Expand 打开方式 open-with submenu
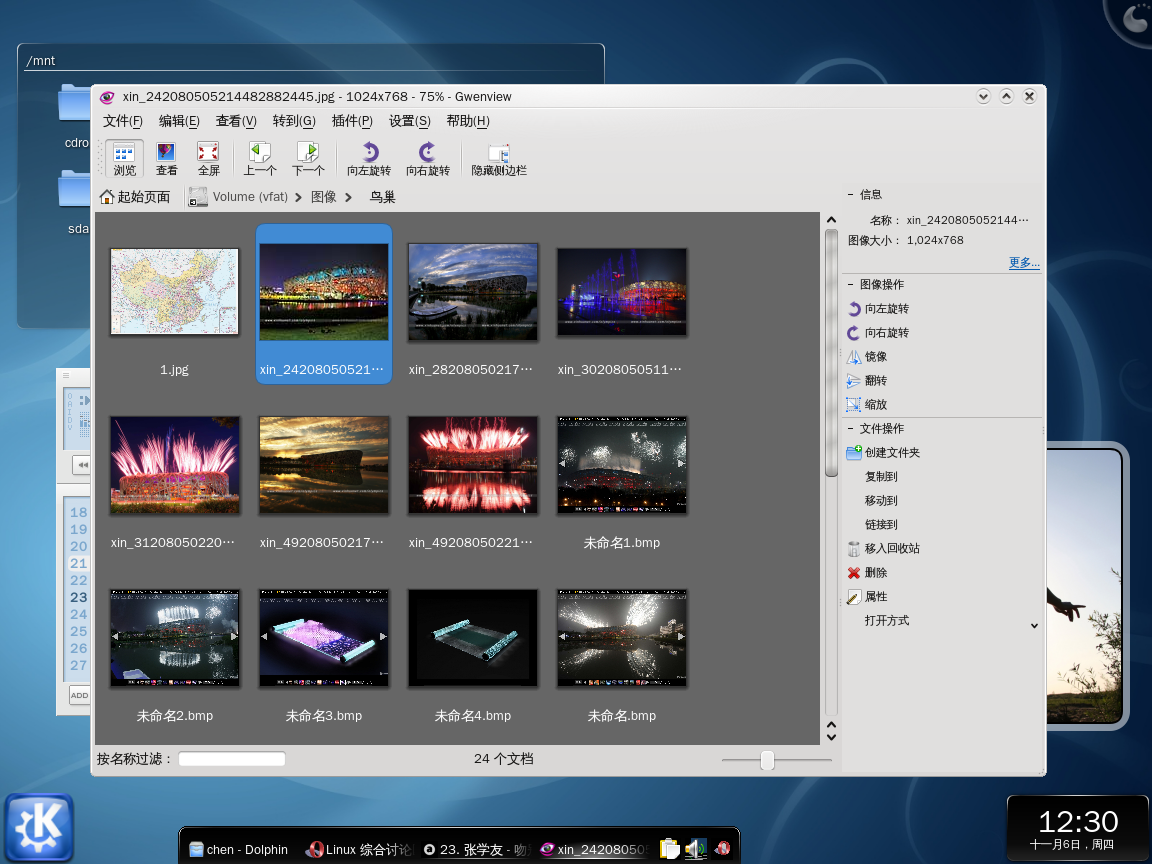This screenshot has width=1152, height=864. tap(1034, 626)
